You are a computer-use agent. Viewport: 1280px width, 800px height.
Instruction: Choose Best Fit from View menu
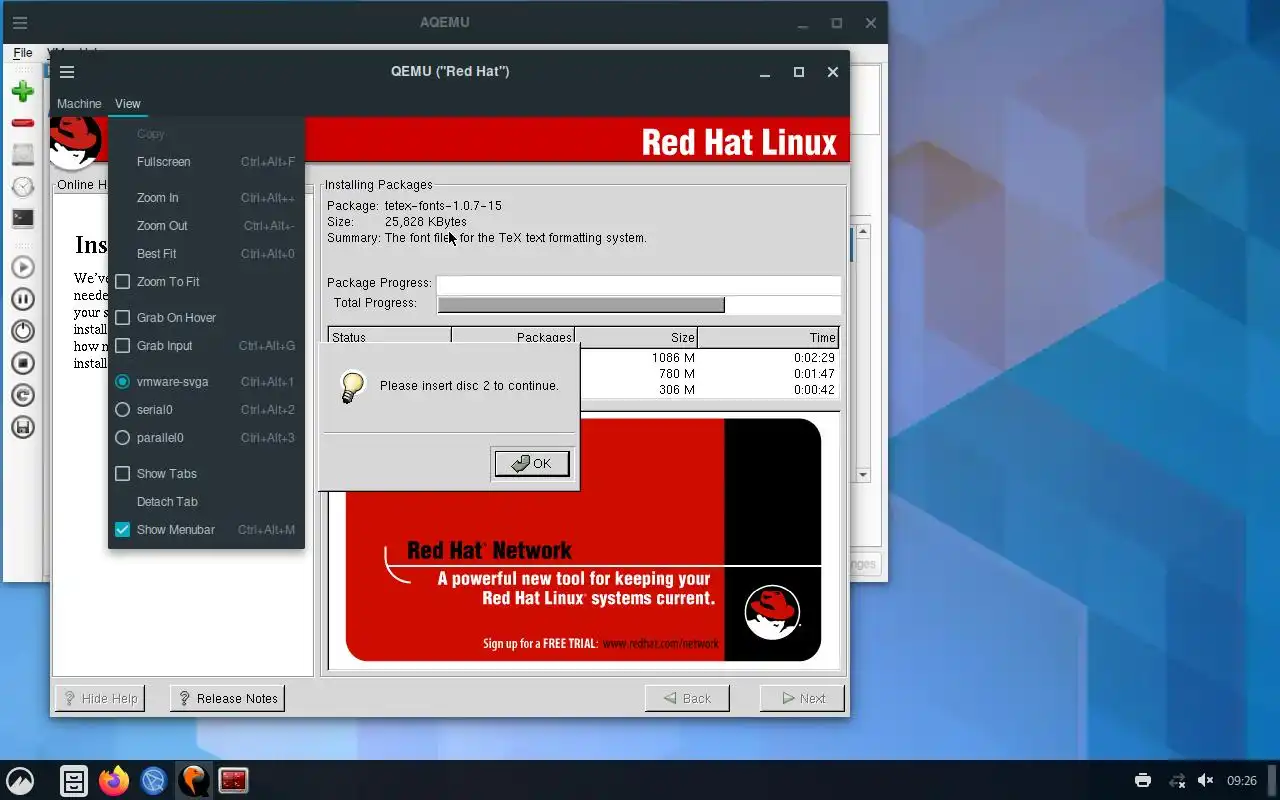coord(206,254)
